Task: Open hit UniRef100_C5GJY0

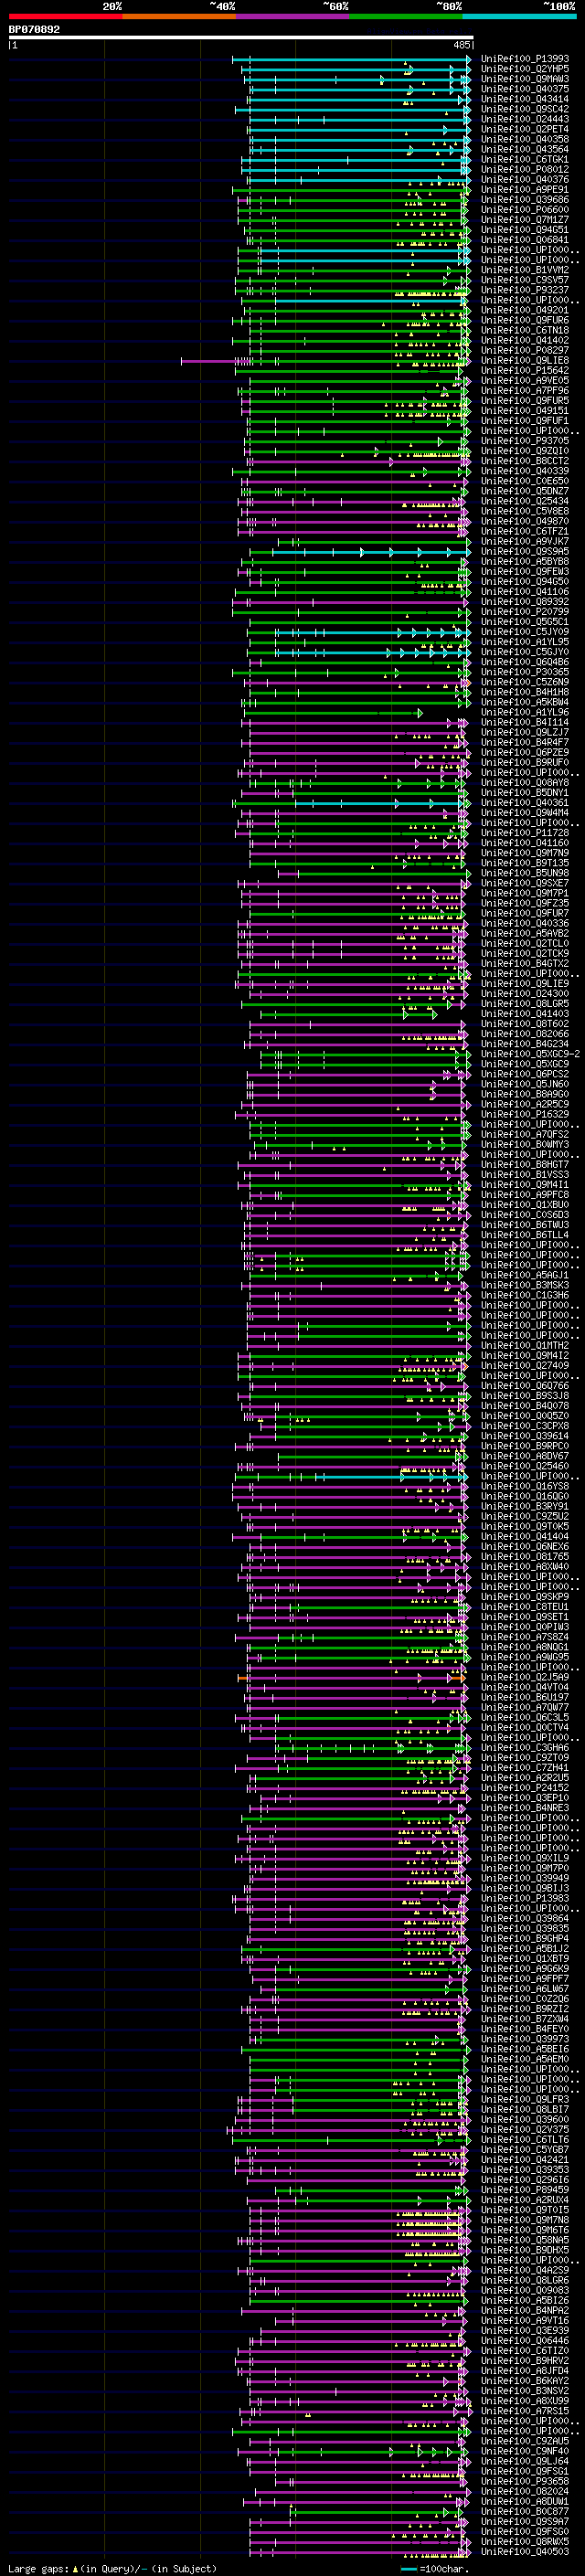Action: pos(525,652)
